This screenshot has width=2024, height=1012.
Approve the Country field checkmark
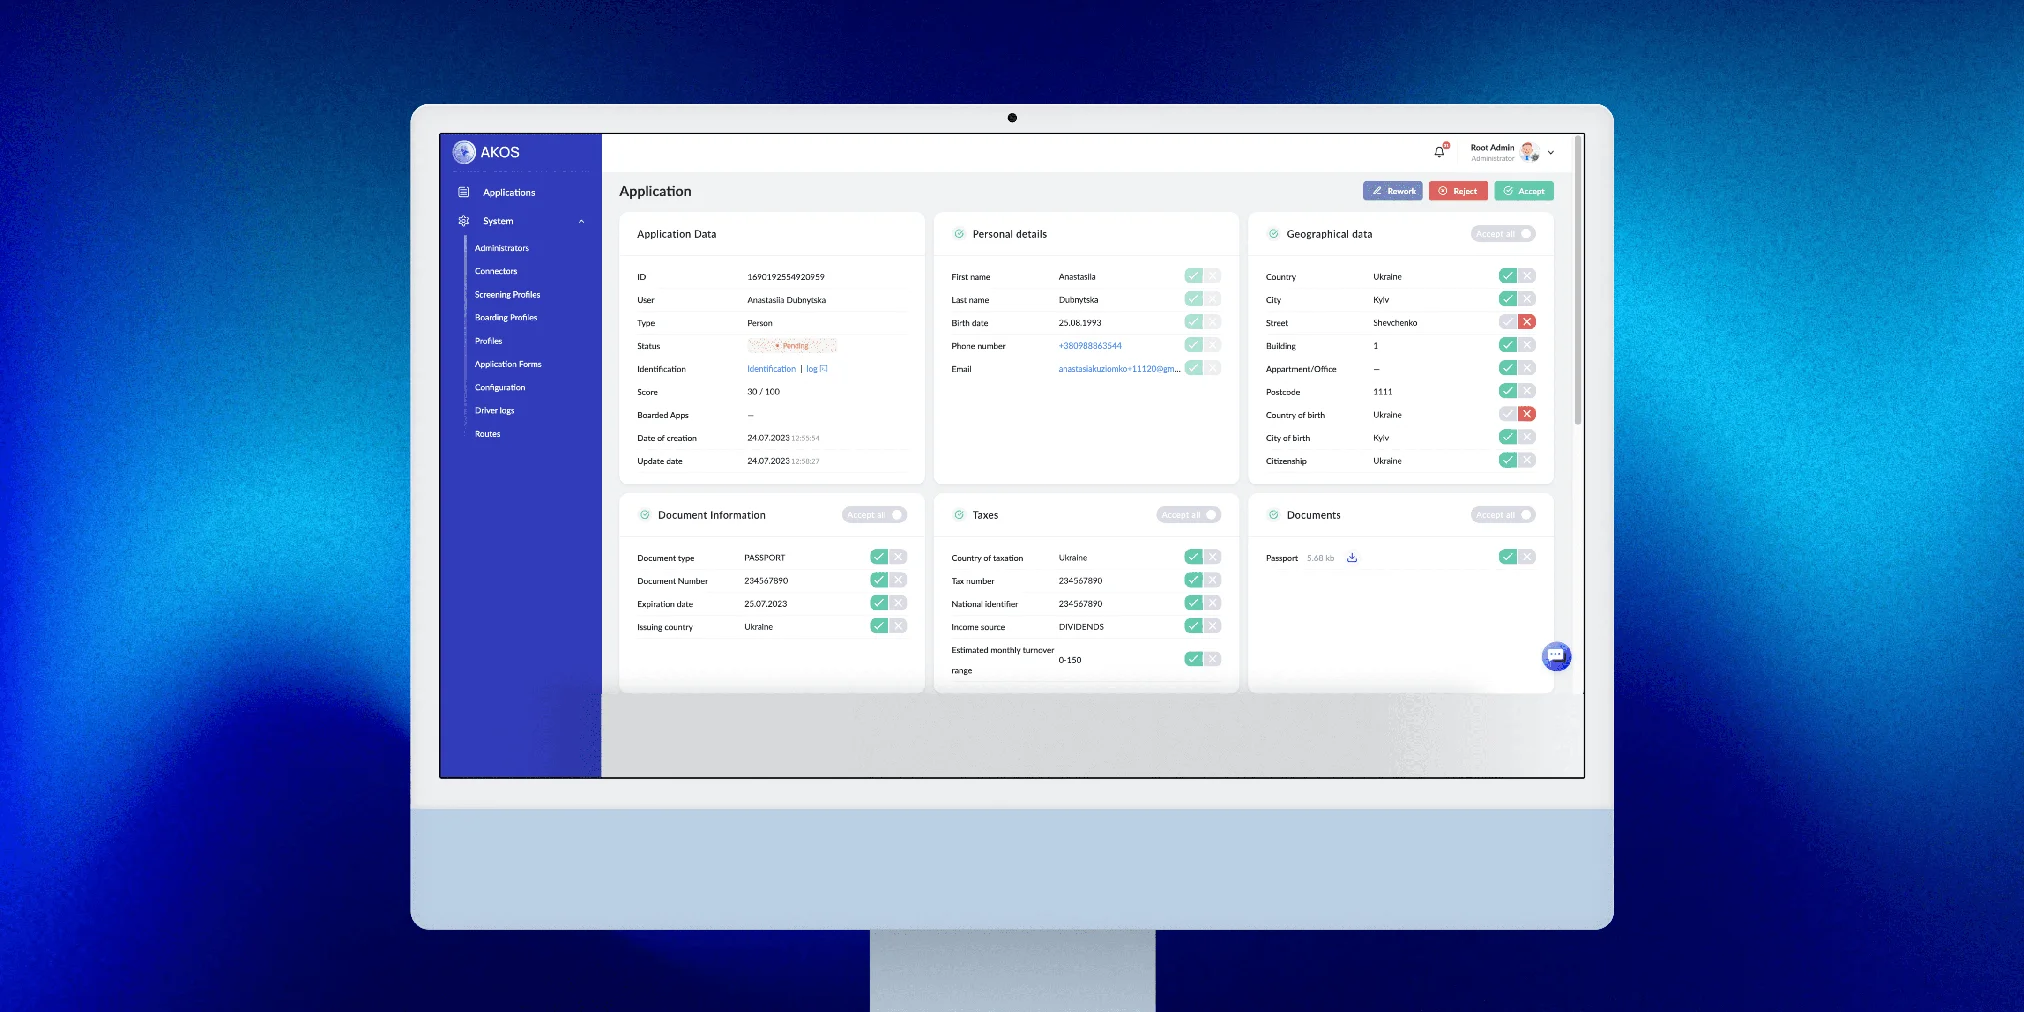pyautogui.click(x=1507, y=276)
